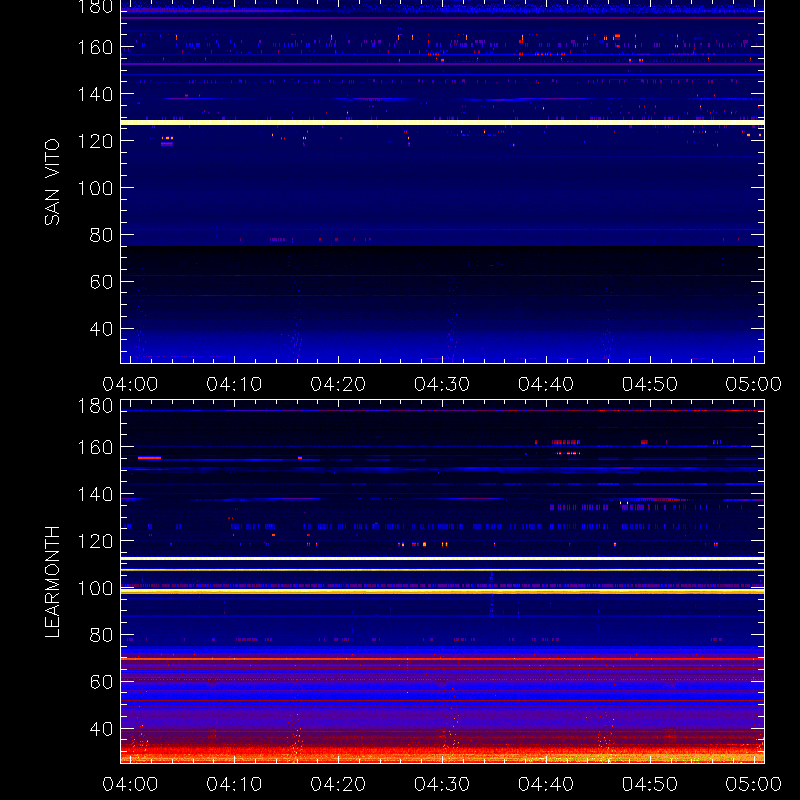This screenshot has width=800, height=800.
Task: Click the 04:10 time label under the San Vito plot
Action: coord(234,384)
